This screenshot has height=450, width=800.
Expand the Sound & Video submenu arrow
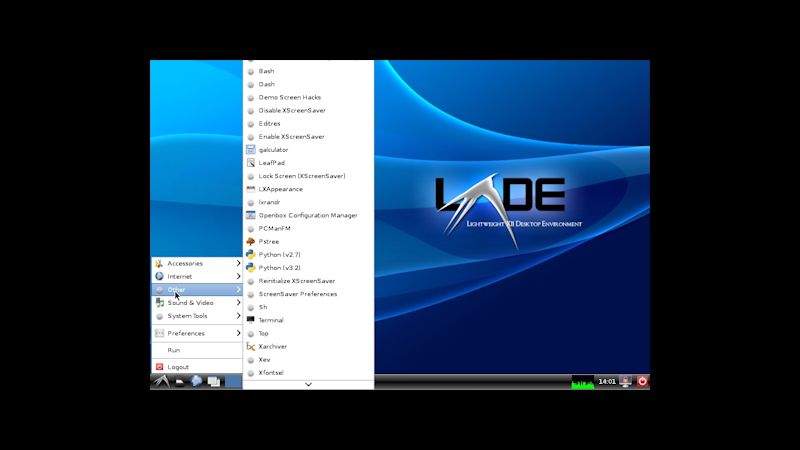(x=238, y=303)
